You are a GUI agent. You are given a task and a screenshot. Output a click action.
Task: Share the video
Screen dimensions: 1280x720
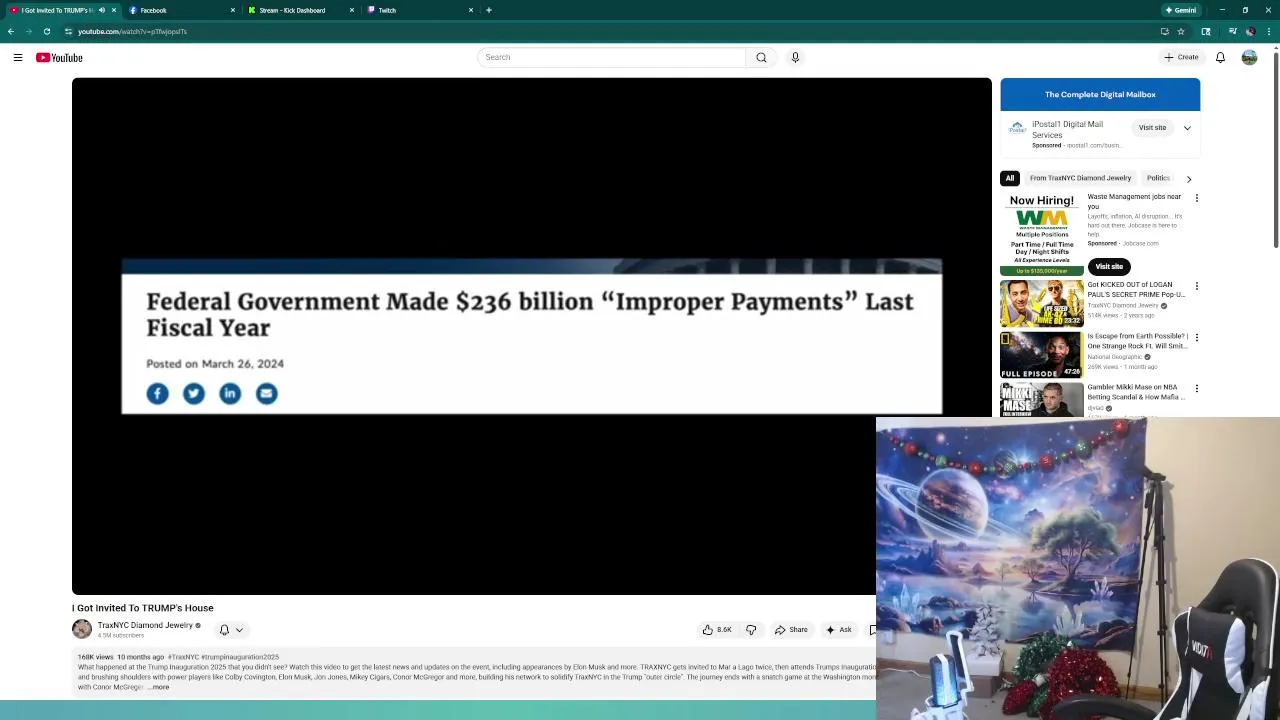(x=791, y=630)
